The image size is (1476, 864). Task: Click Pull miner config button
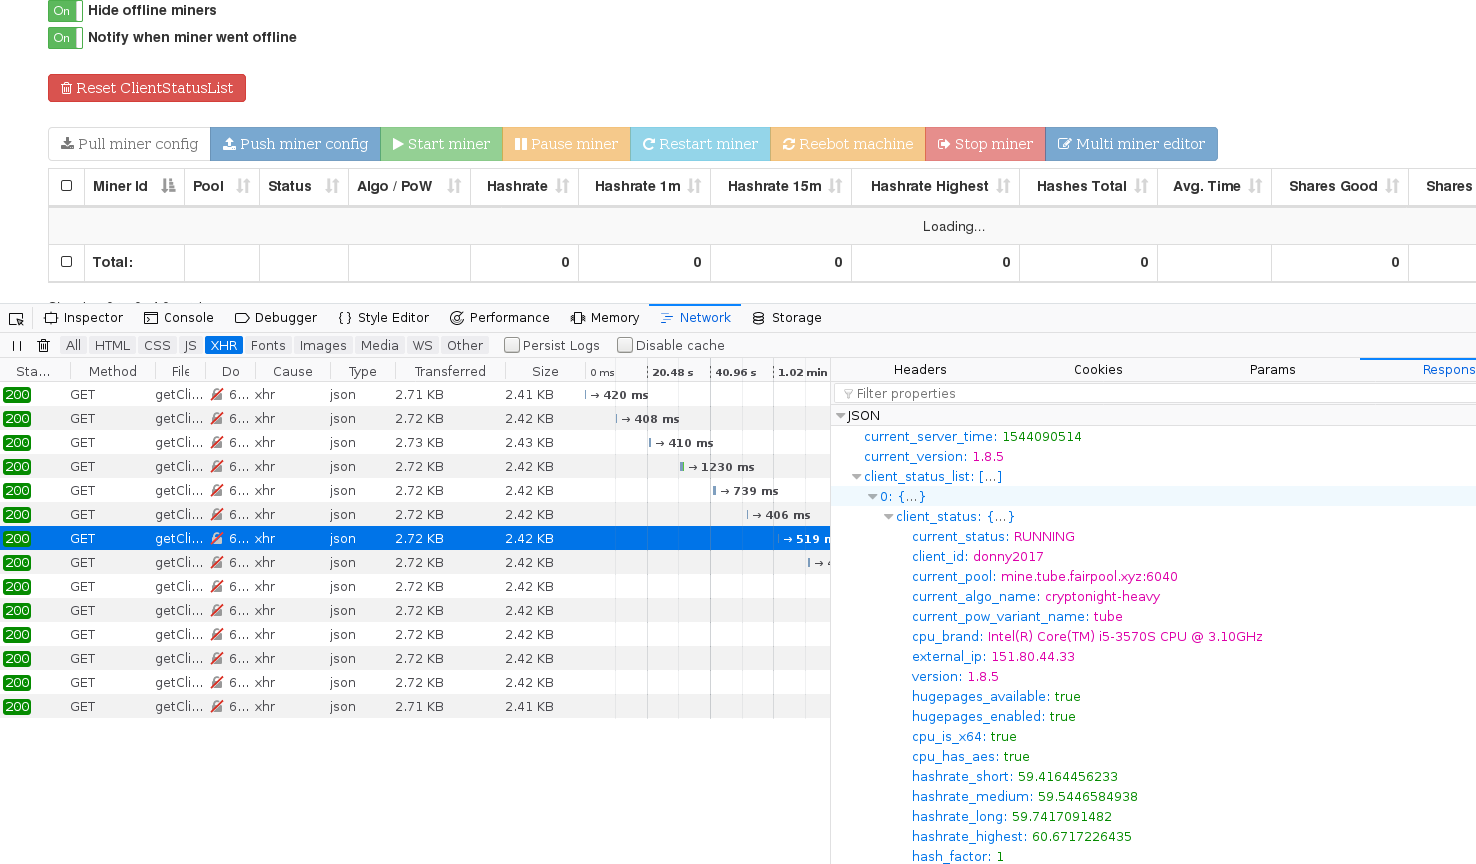129,144
